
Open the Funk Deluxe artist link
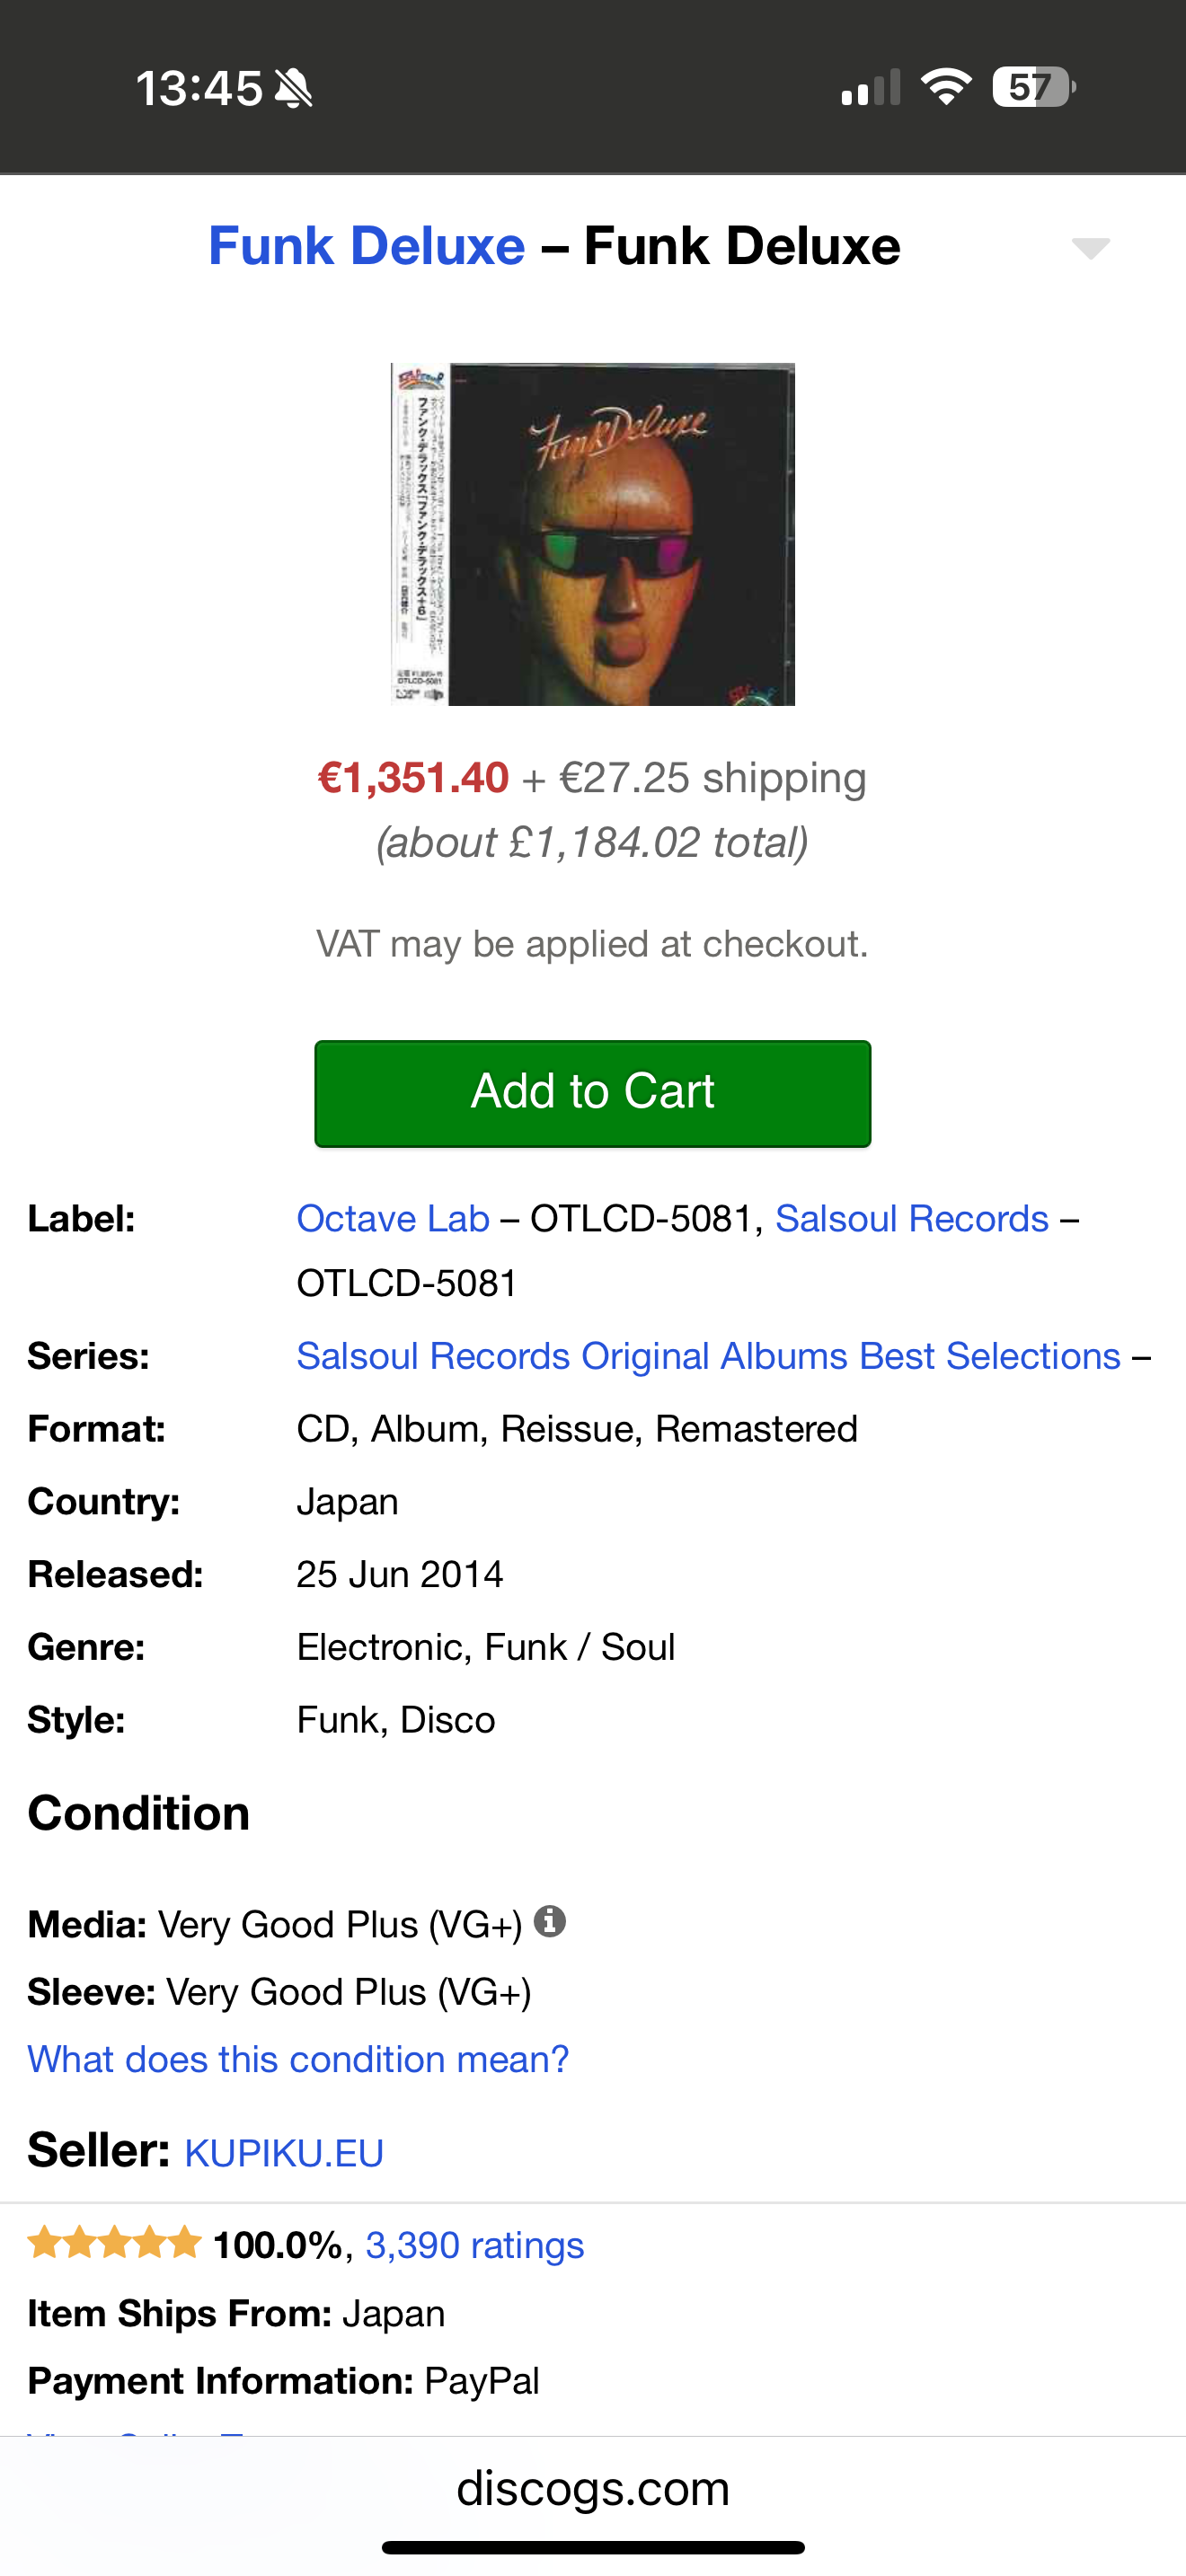point(366,246)
